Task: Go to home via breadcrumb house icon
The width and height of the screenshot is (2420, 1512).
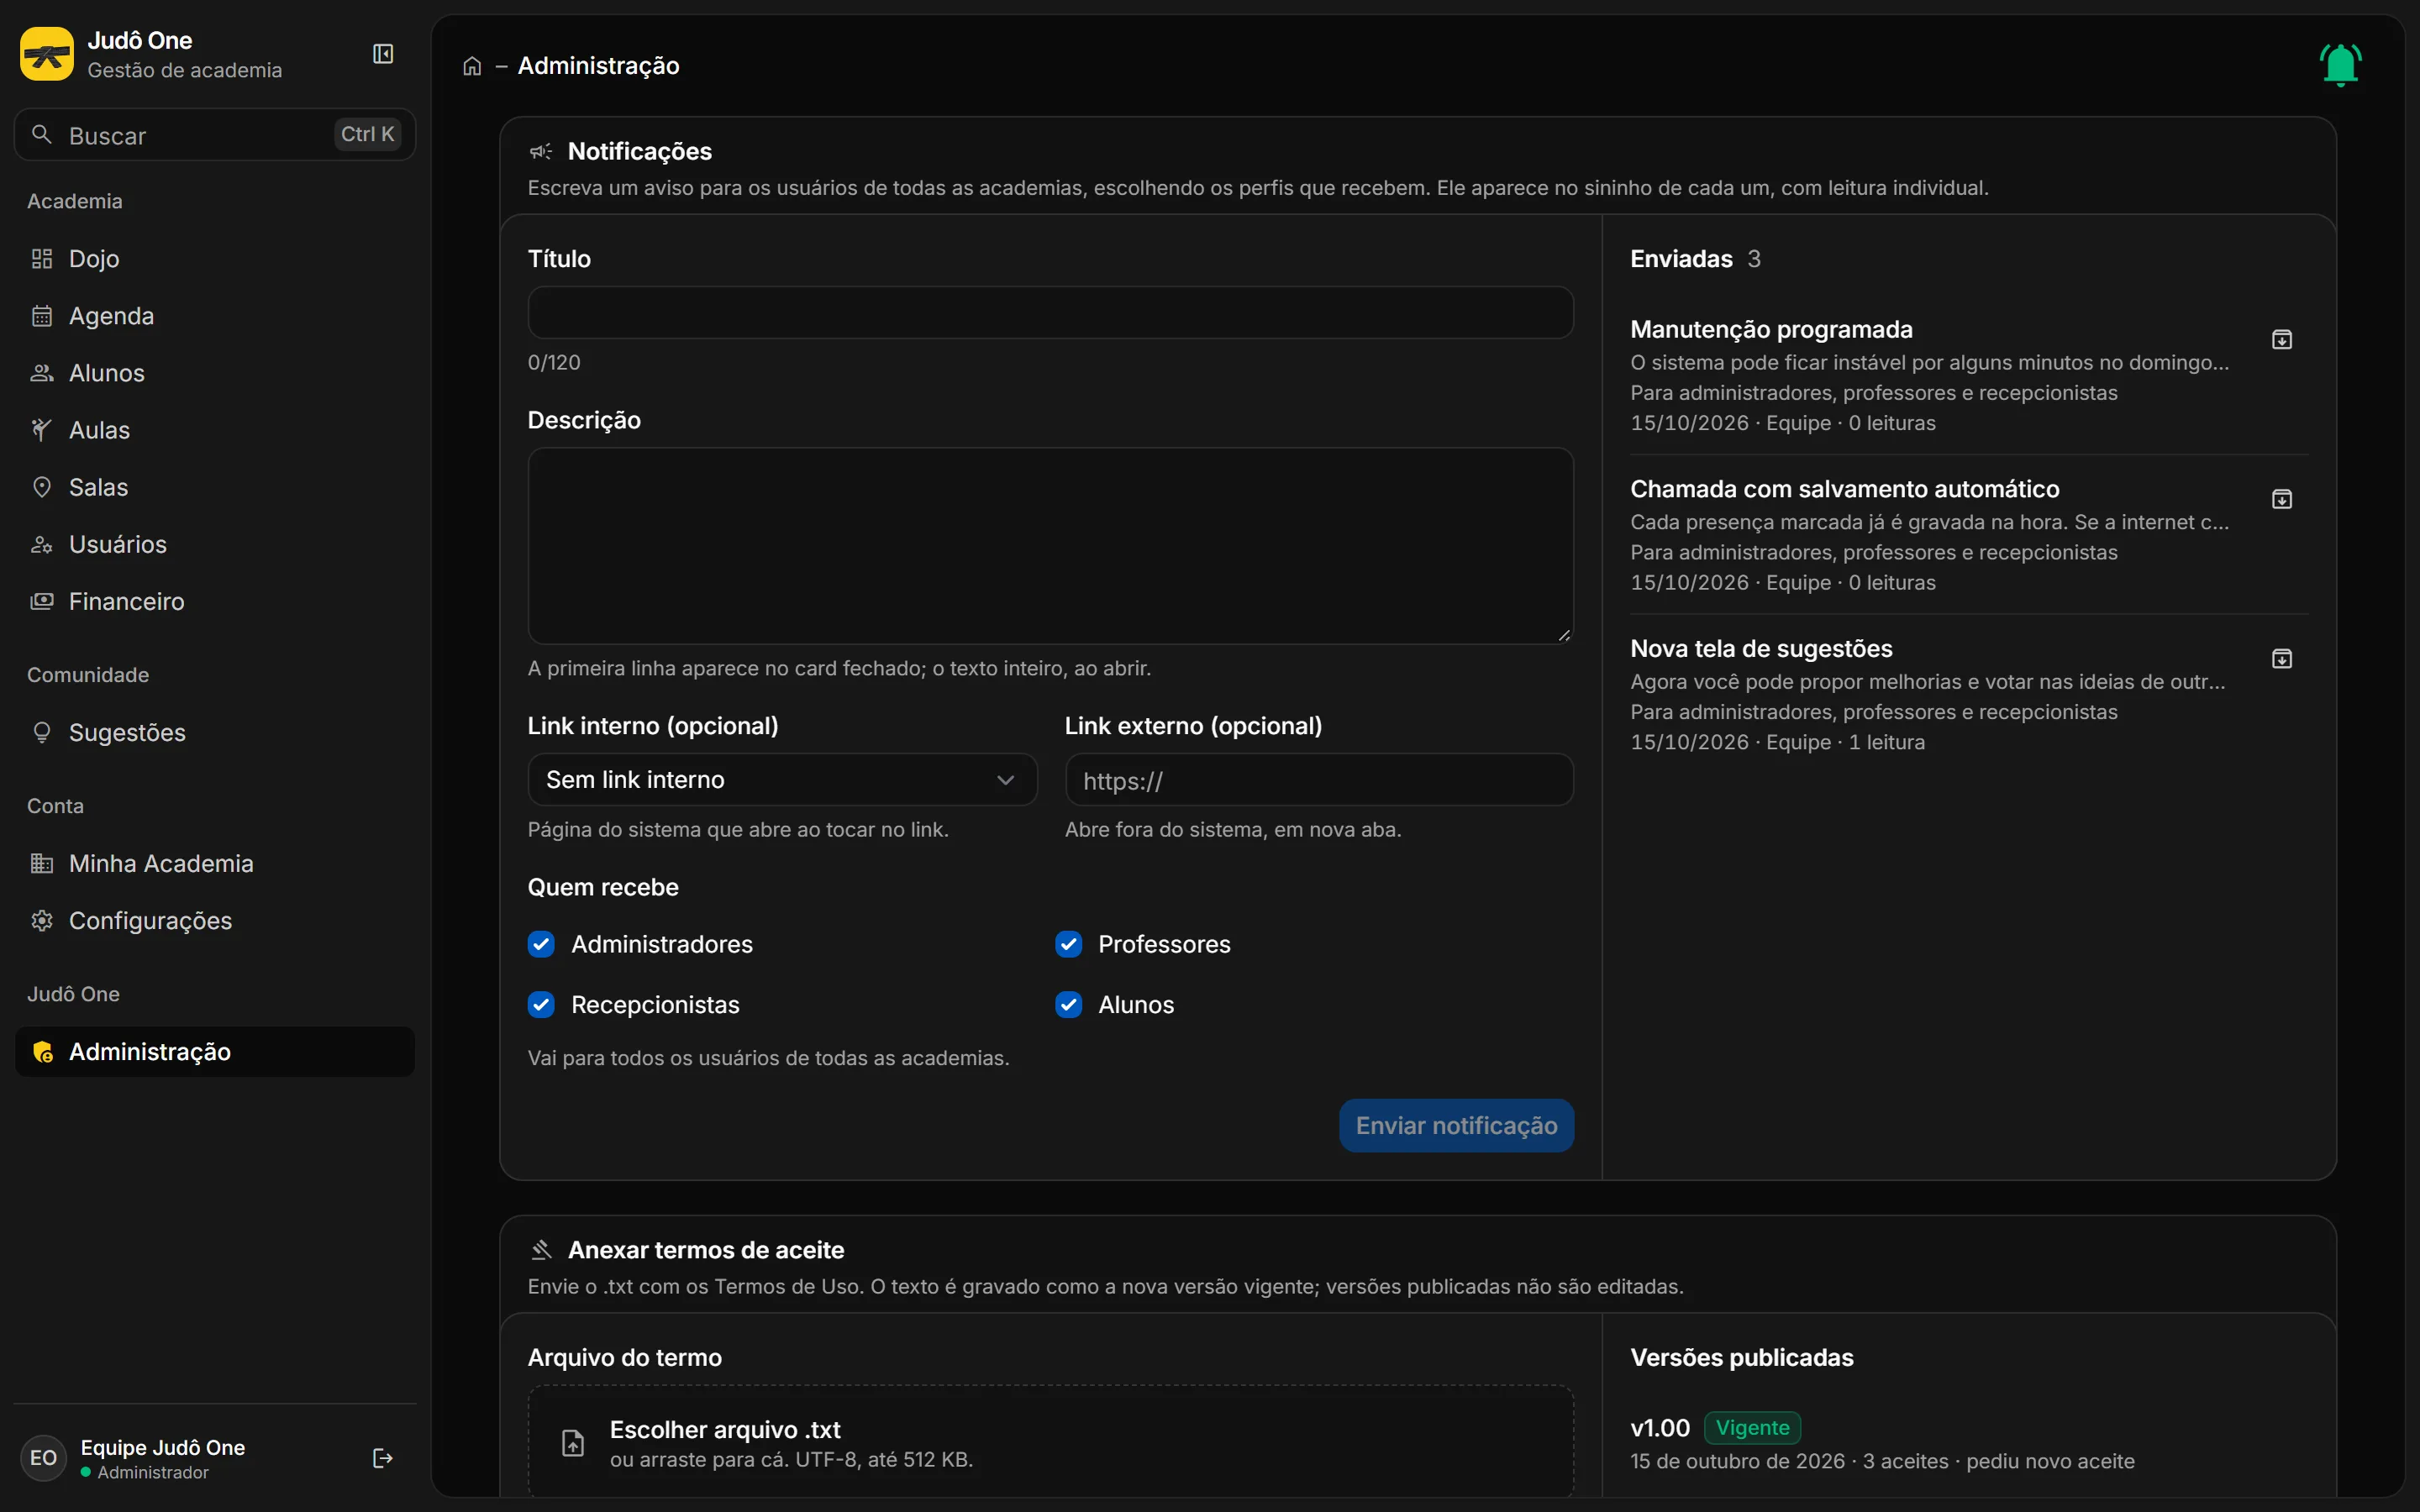Action: click(472, 66)
